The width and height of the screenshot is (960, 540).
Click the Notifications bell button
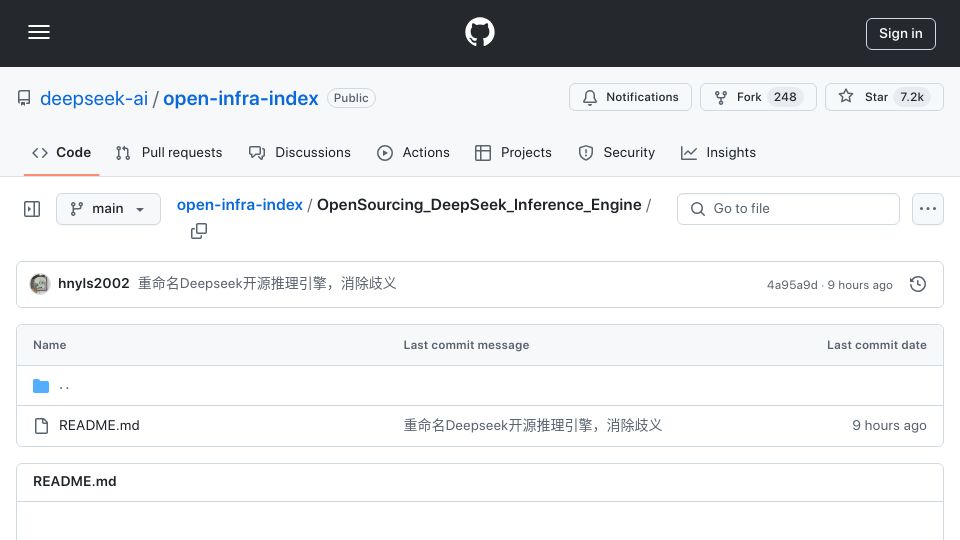coord(630,97)
